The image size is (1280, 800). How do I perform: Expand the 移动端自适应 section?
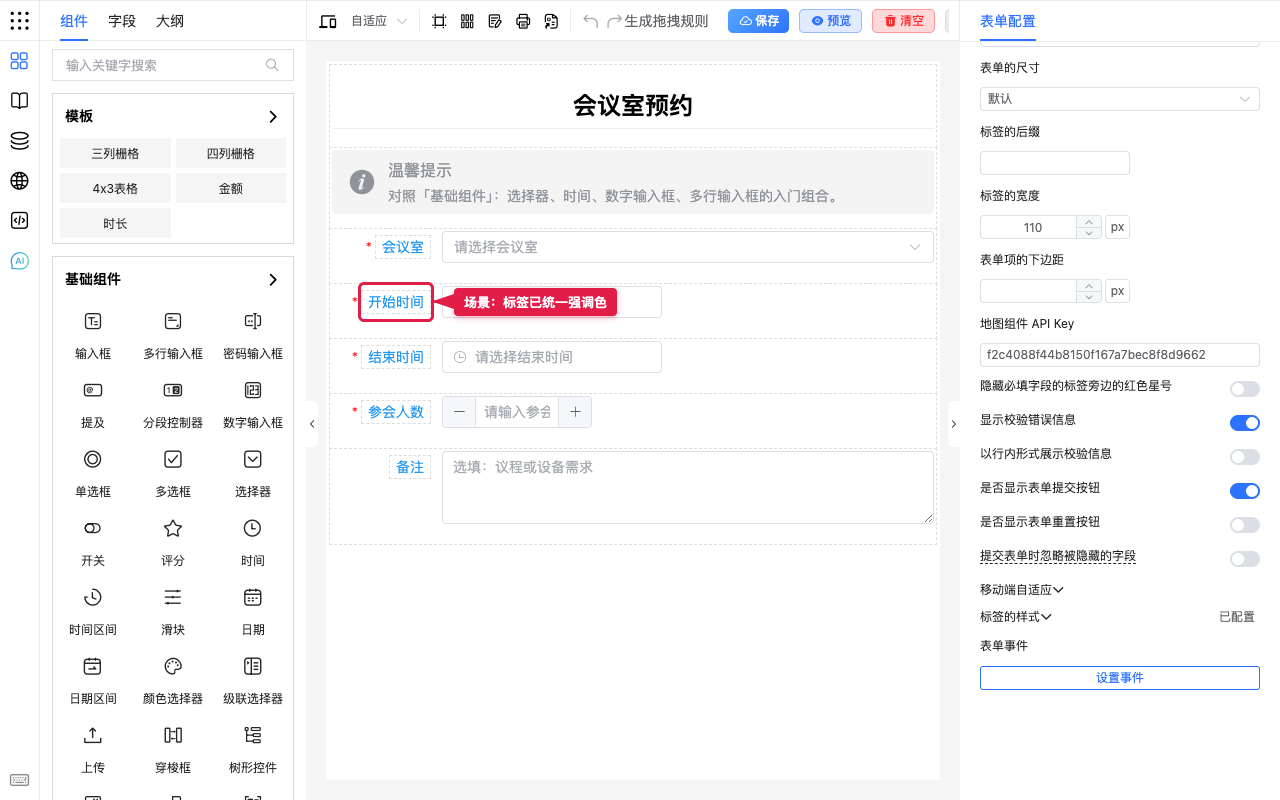pos(1021,590)
